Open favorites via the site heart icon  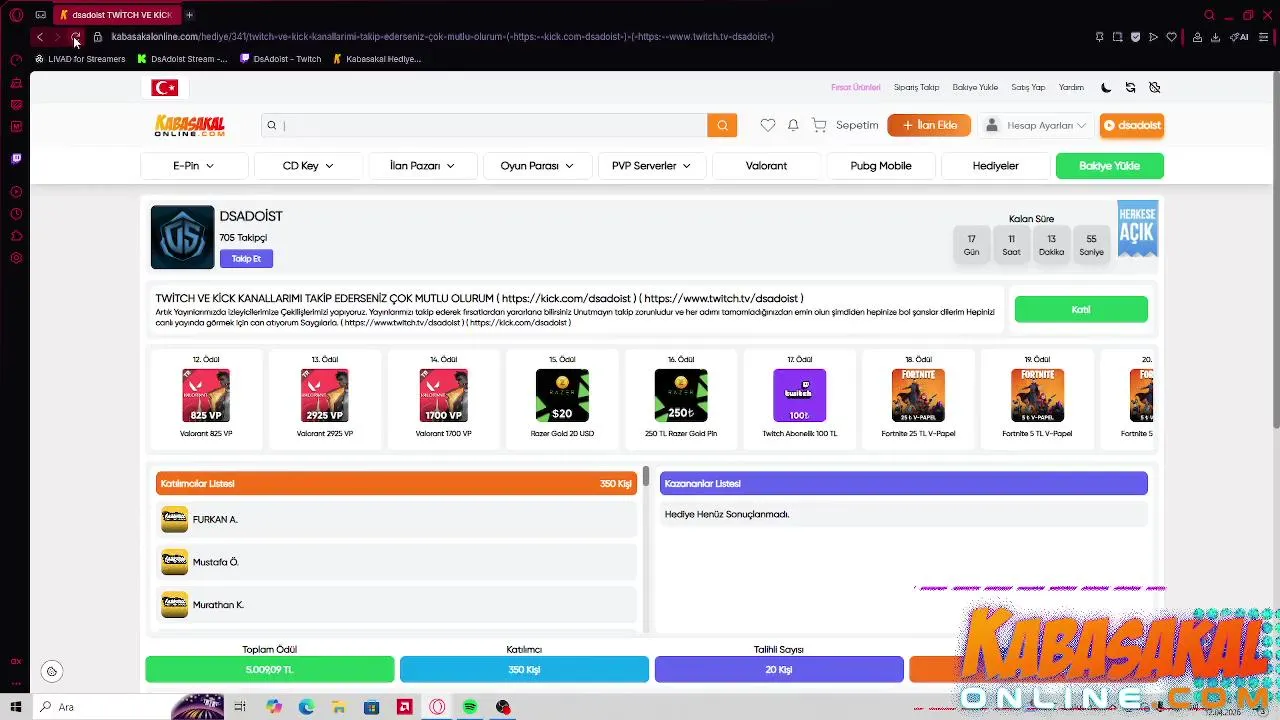pyautogui.click(x=767, y=125)
